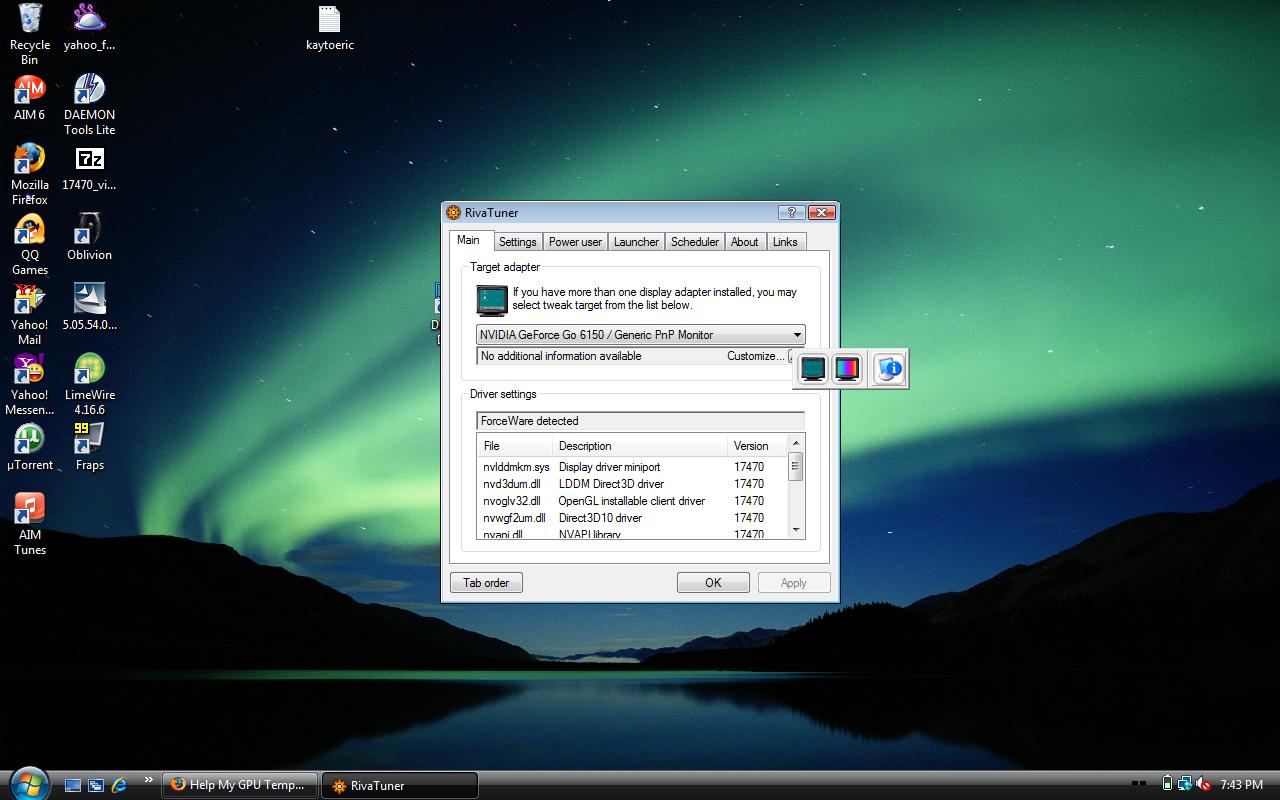Click Windows Start orb
The width and height of the screenshot is (1280, 800).
pyautogui.click(x=27, y=783)
